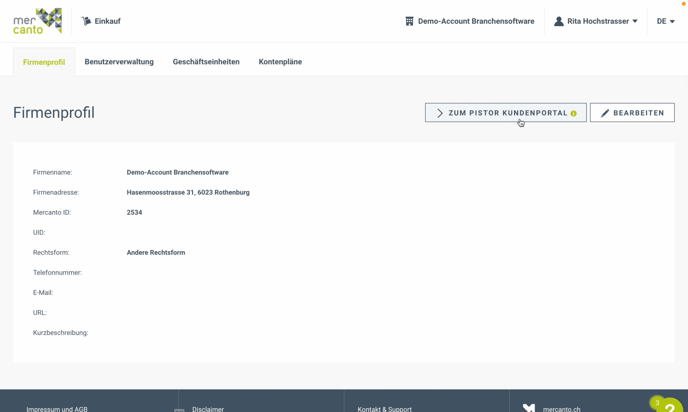Click the building icon beside Demo-Account
Screen dimensions: 688x412
pos(409,21)
